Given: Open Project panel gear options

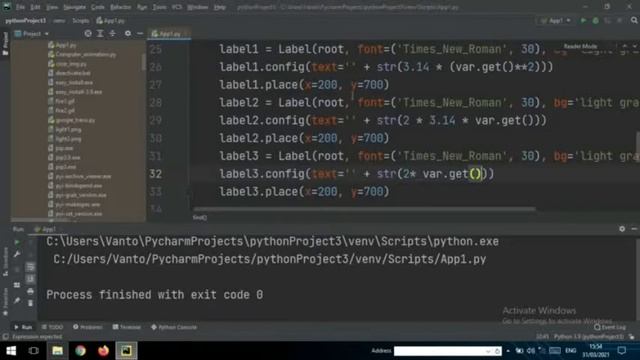Looking at the screenshot, I should [128, 33].
